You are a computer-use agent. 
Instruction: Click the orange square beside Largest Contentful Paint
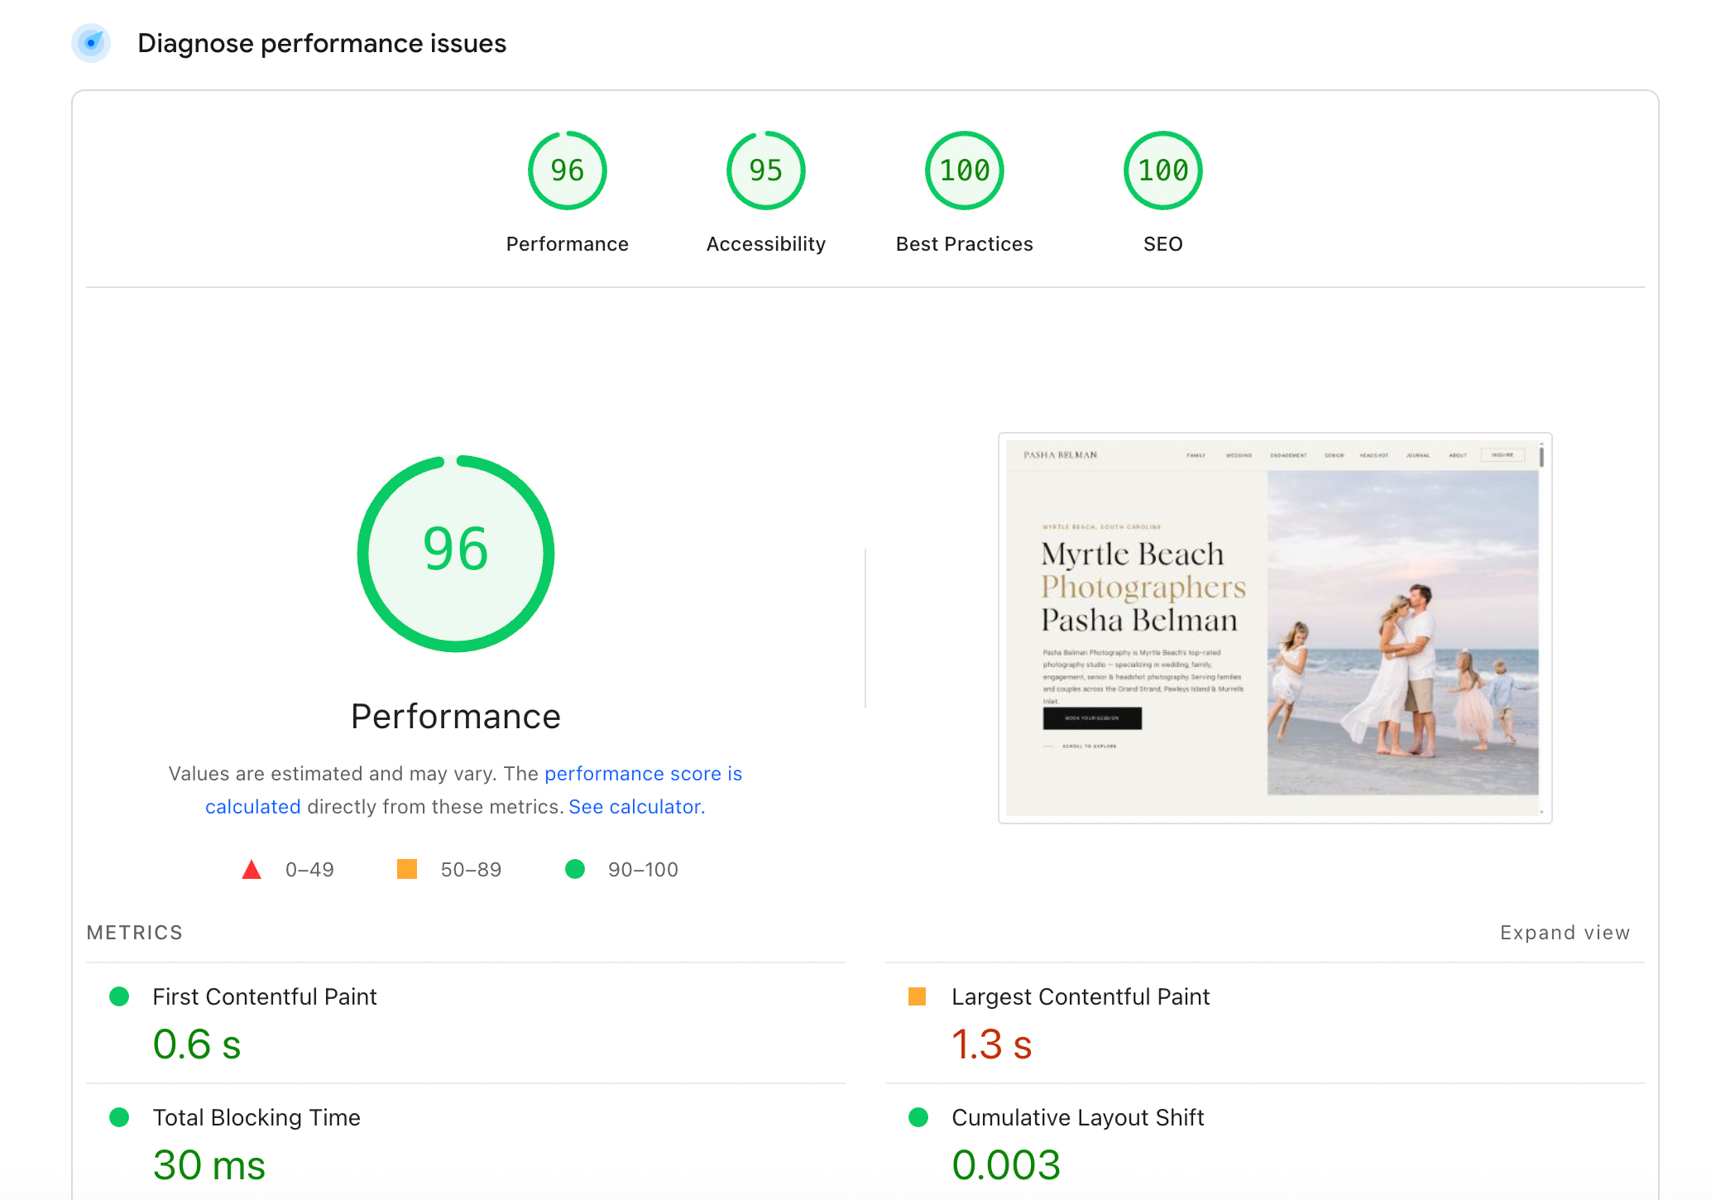pos(917,996)
